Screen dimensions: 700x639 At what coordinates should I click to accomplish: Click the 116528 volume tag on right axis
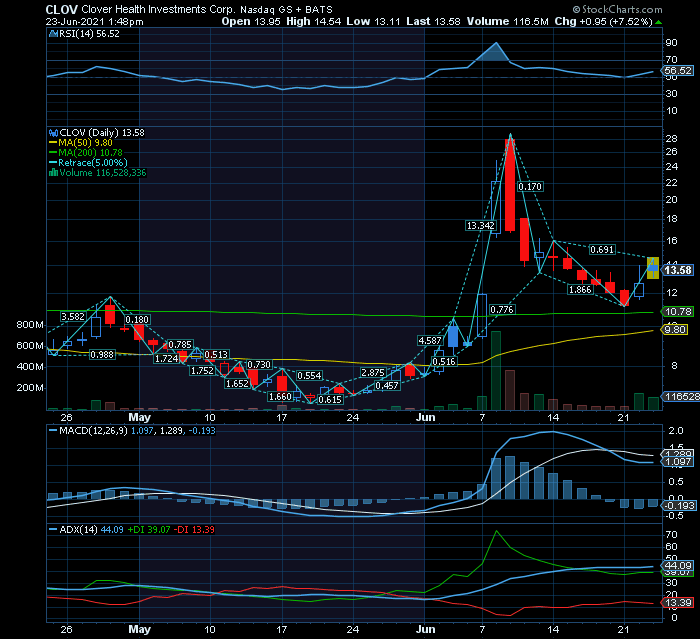pos(681,397)
